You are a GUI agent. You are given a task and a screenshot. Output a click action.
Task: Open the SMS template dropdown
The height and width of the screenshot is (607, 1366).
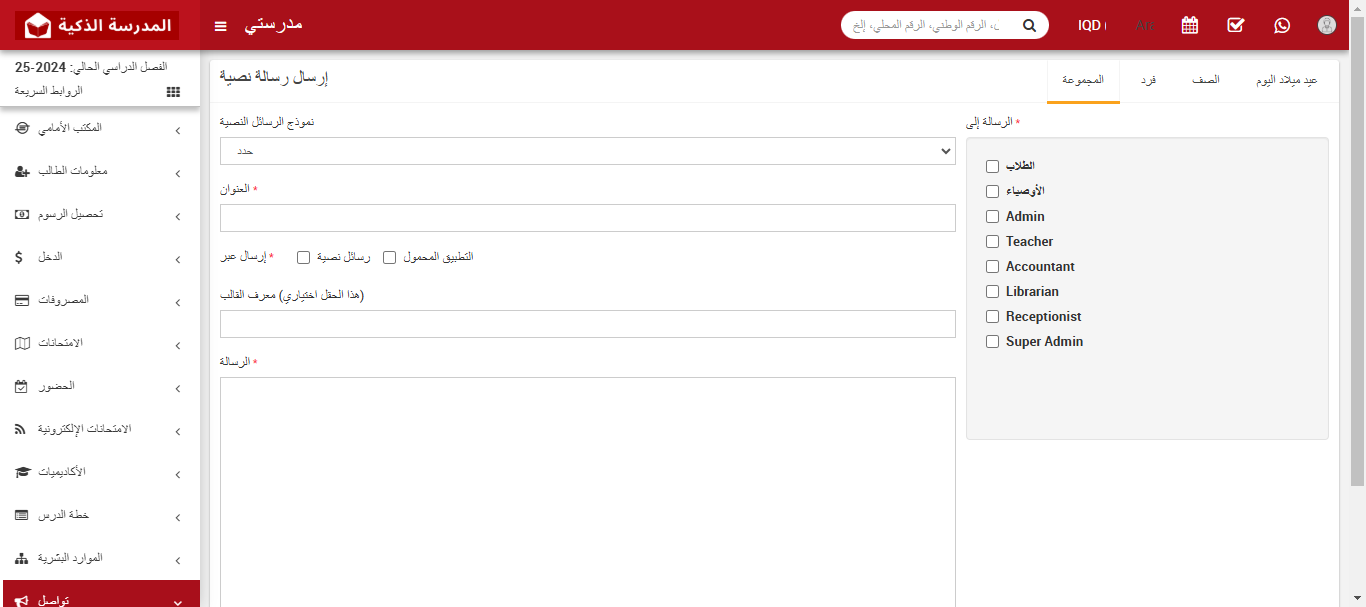pyautogui.click(x=587, y=151)
